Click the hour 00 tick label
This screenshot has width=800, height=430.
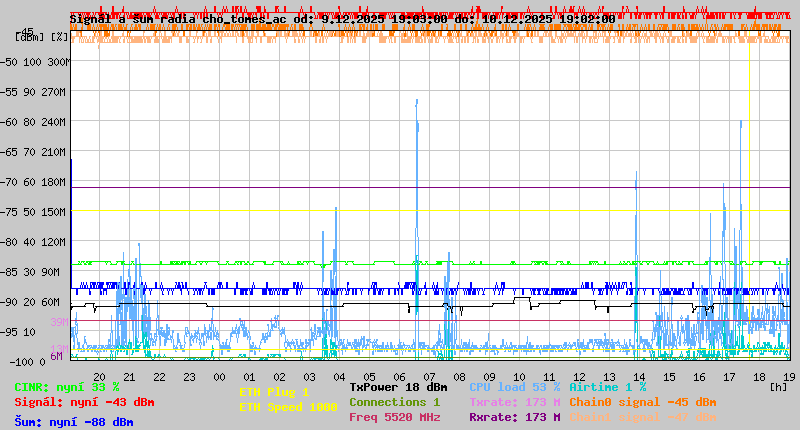click(x=219, y=377)
